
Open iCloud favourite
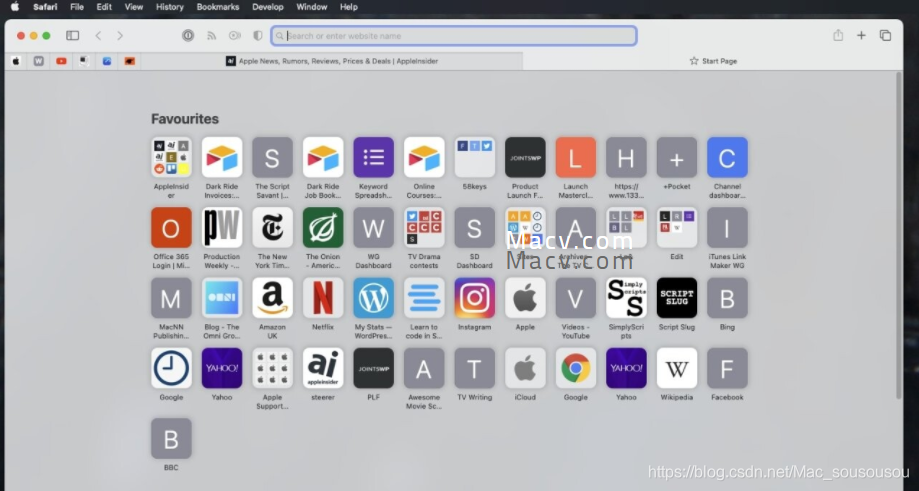(x=525, y=368)
